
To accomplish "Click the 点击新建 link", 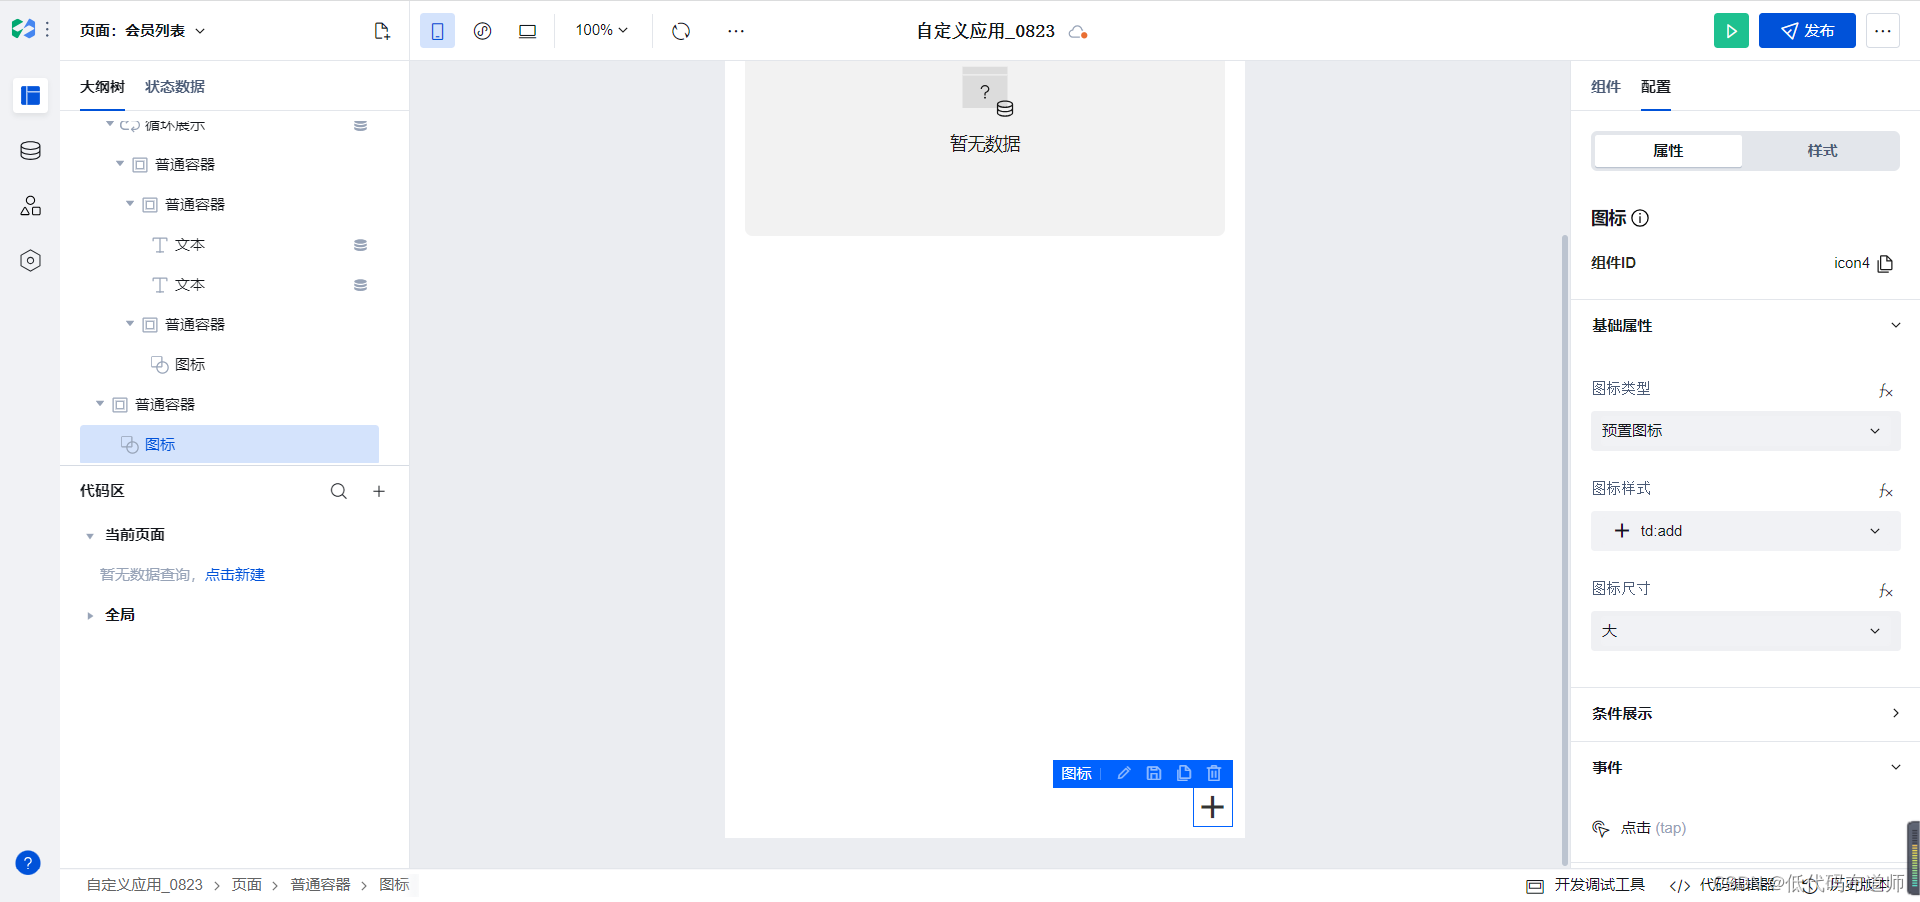I will [235, 575].
